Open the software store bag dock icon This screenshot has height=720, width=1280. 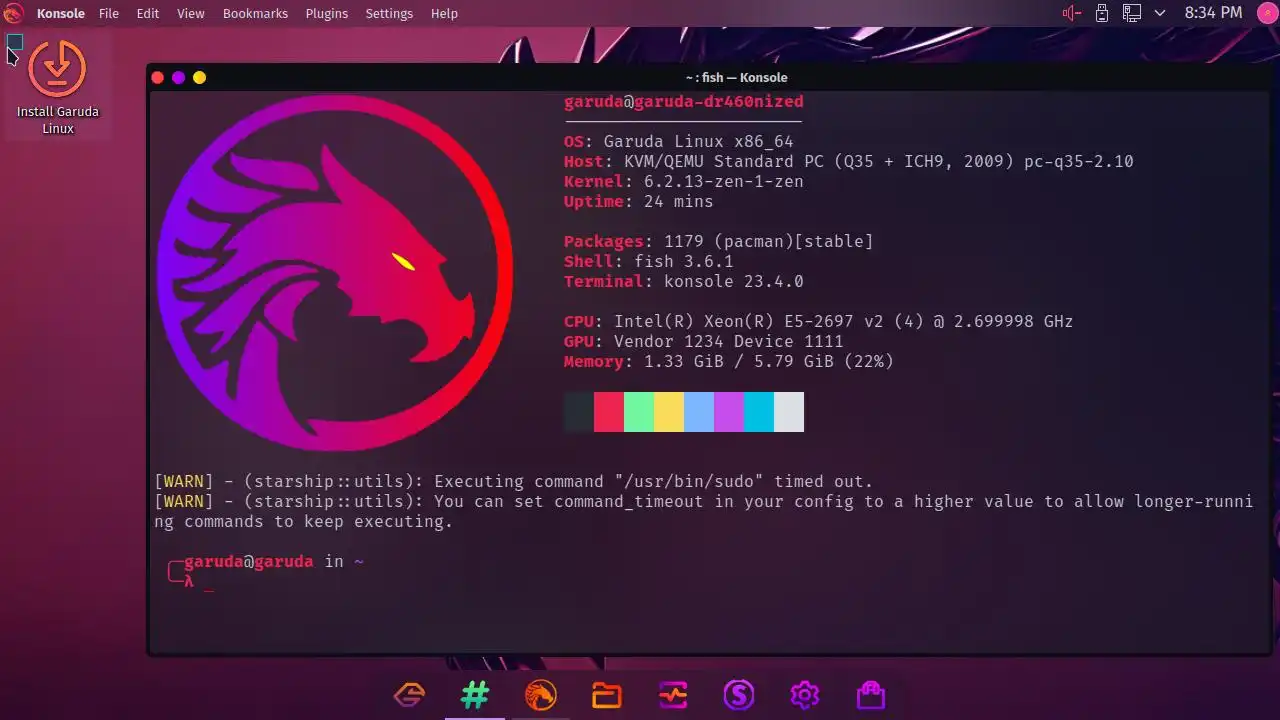(x=871, y=694)
